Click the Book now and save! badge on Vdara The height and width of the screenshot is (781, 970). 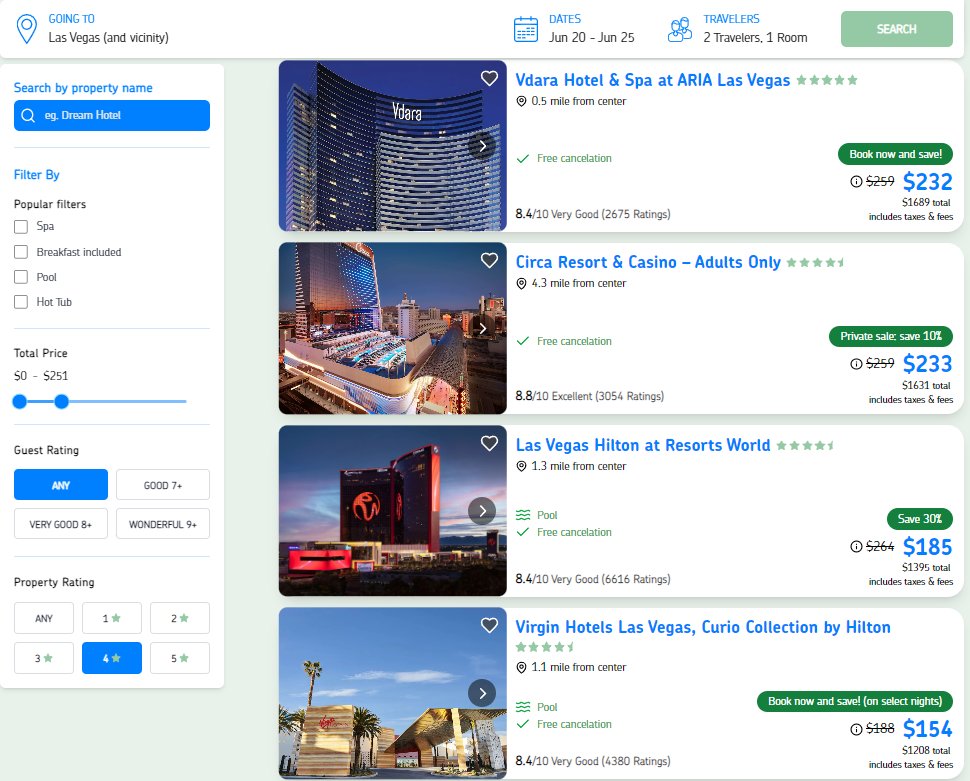pyautogui.click(x=895, y=154)
